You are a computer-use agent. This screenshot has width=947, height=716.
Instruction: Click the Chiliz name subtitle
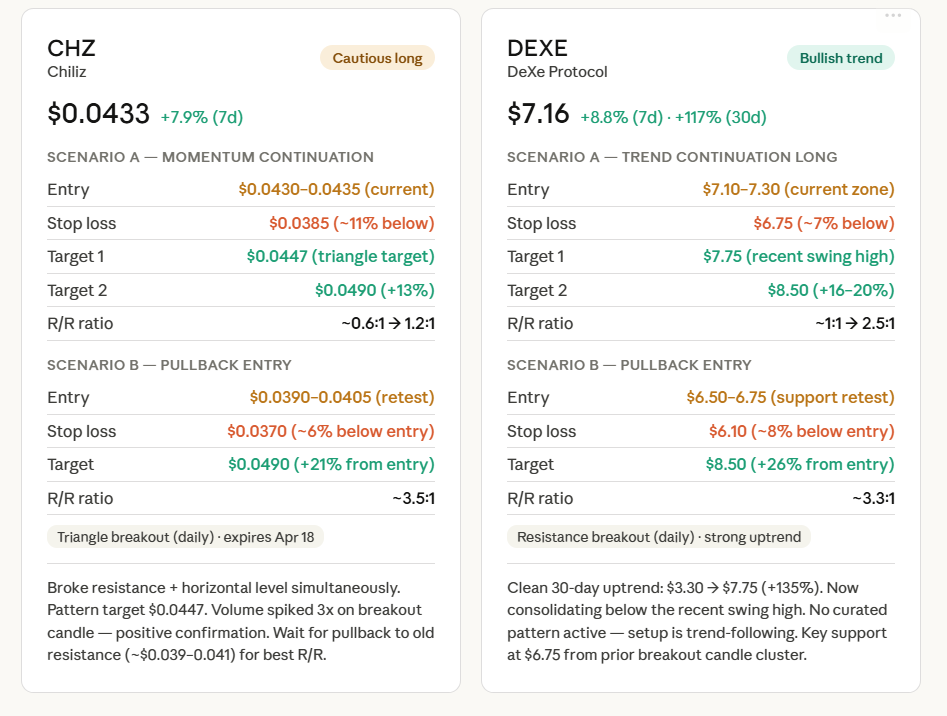click(69, 72)
